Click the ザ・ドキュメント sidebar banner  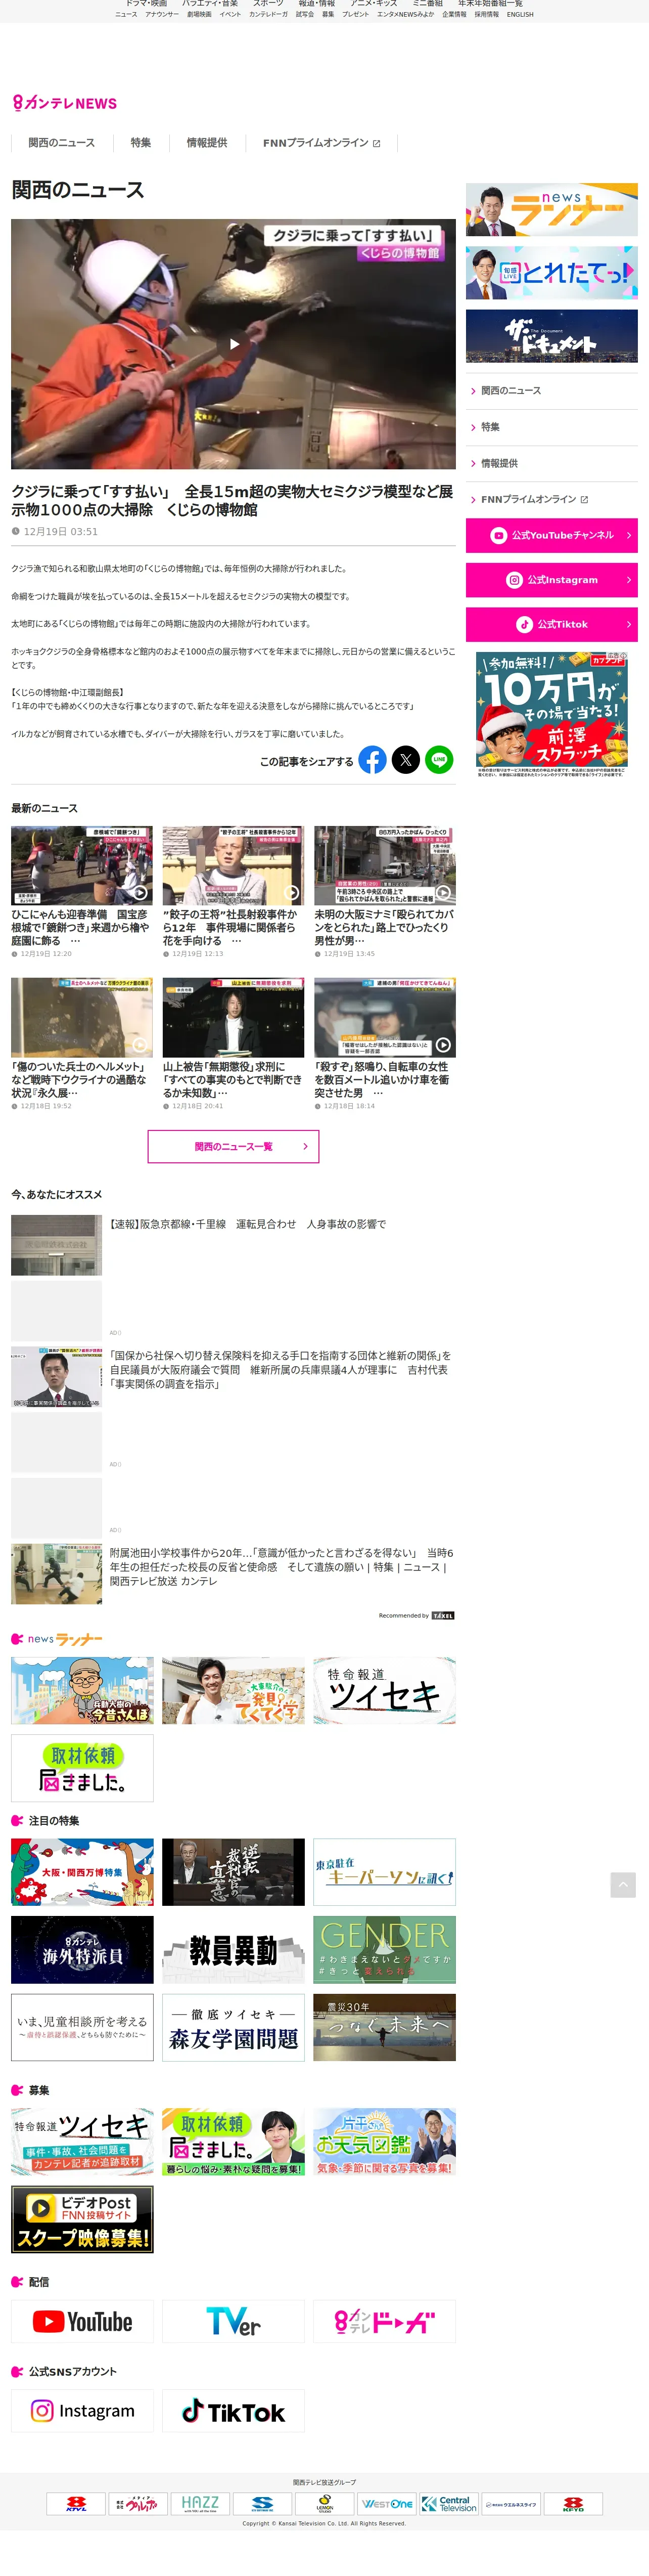coord(551,336)
